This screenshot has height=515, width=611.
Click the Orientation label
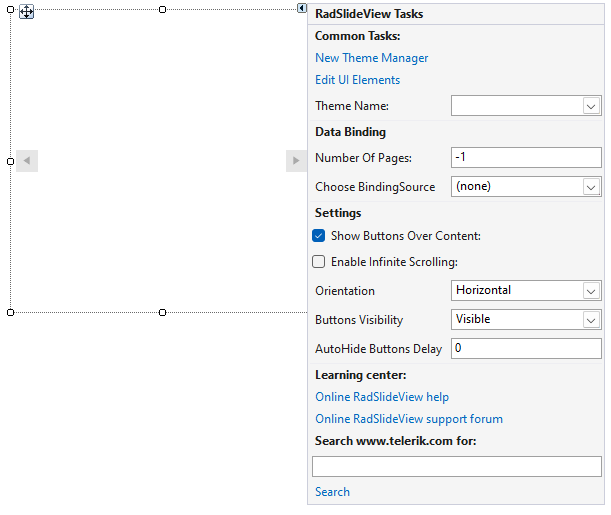tap(344, 291)
